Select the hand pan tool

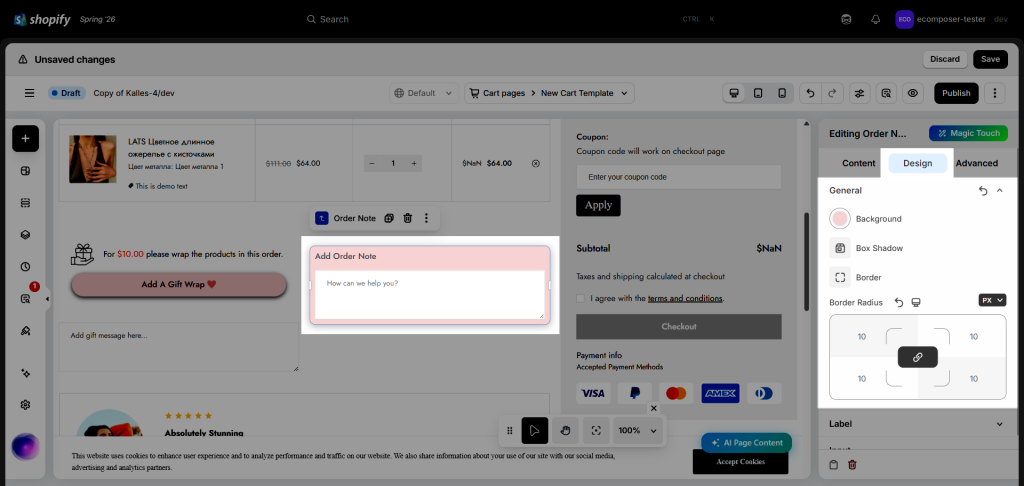pyautogui.click(x=566, y=430)
